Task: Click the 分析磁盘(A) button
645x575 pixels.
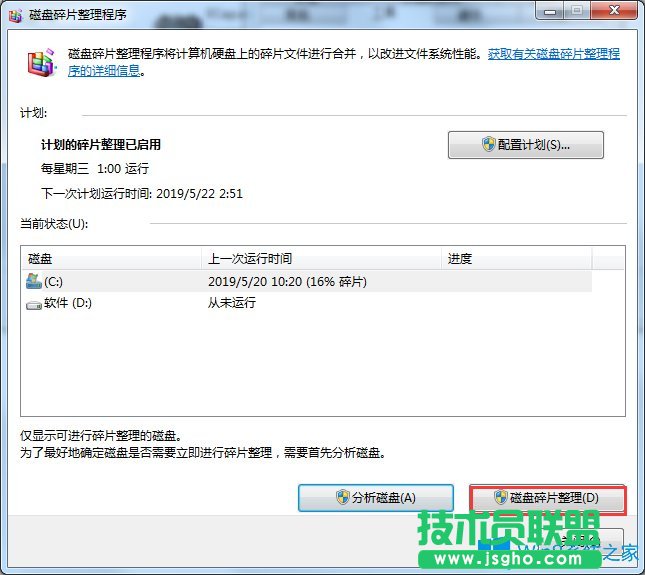Action: (x=376, y=498)
